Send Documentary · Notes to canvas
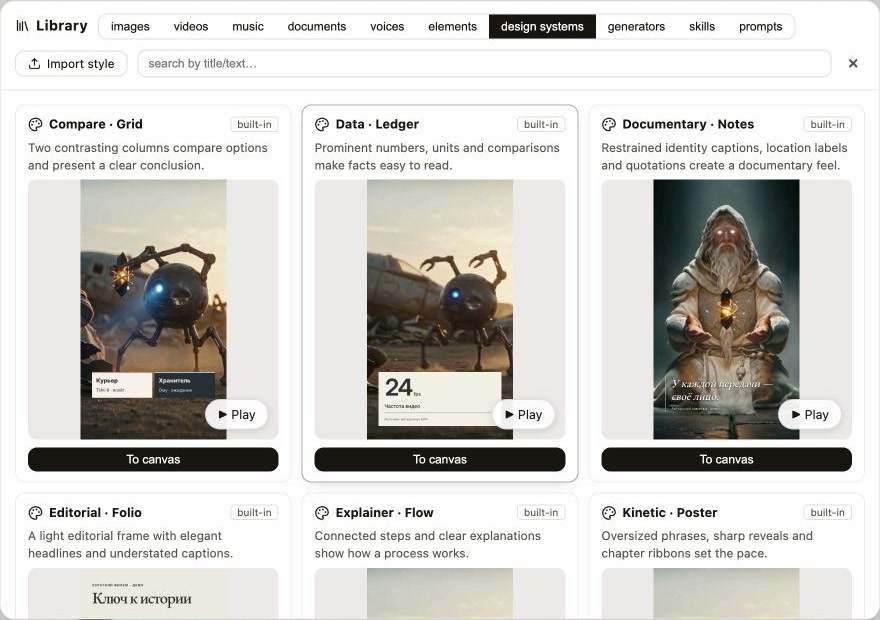Screen dimensions: 880x620 click(x=727, y=460)
